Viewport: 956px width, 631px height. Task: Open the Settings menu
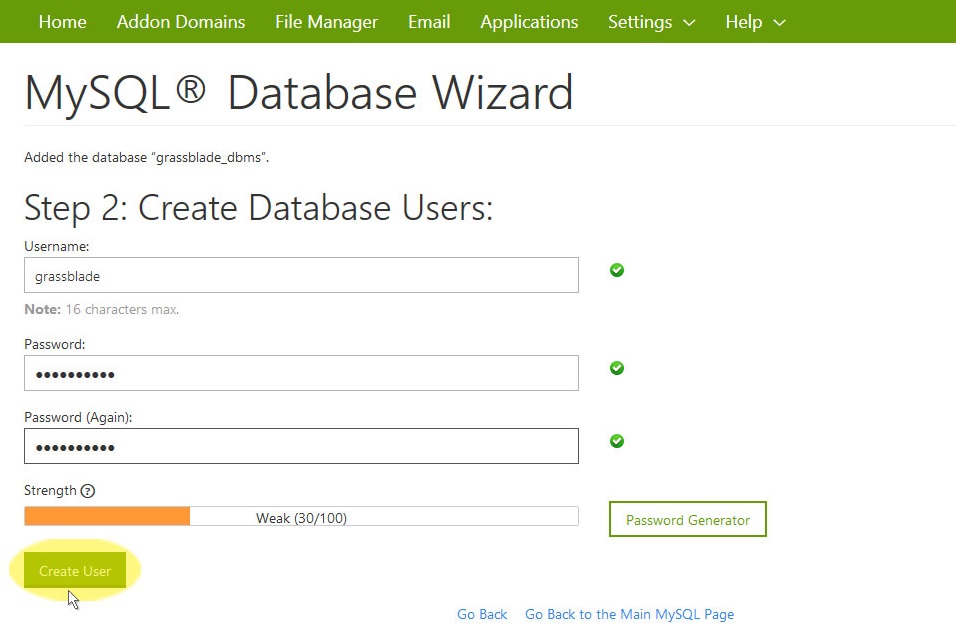652,22
